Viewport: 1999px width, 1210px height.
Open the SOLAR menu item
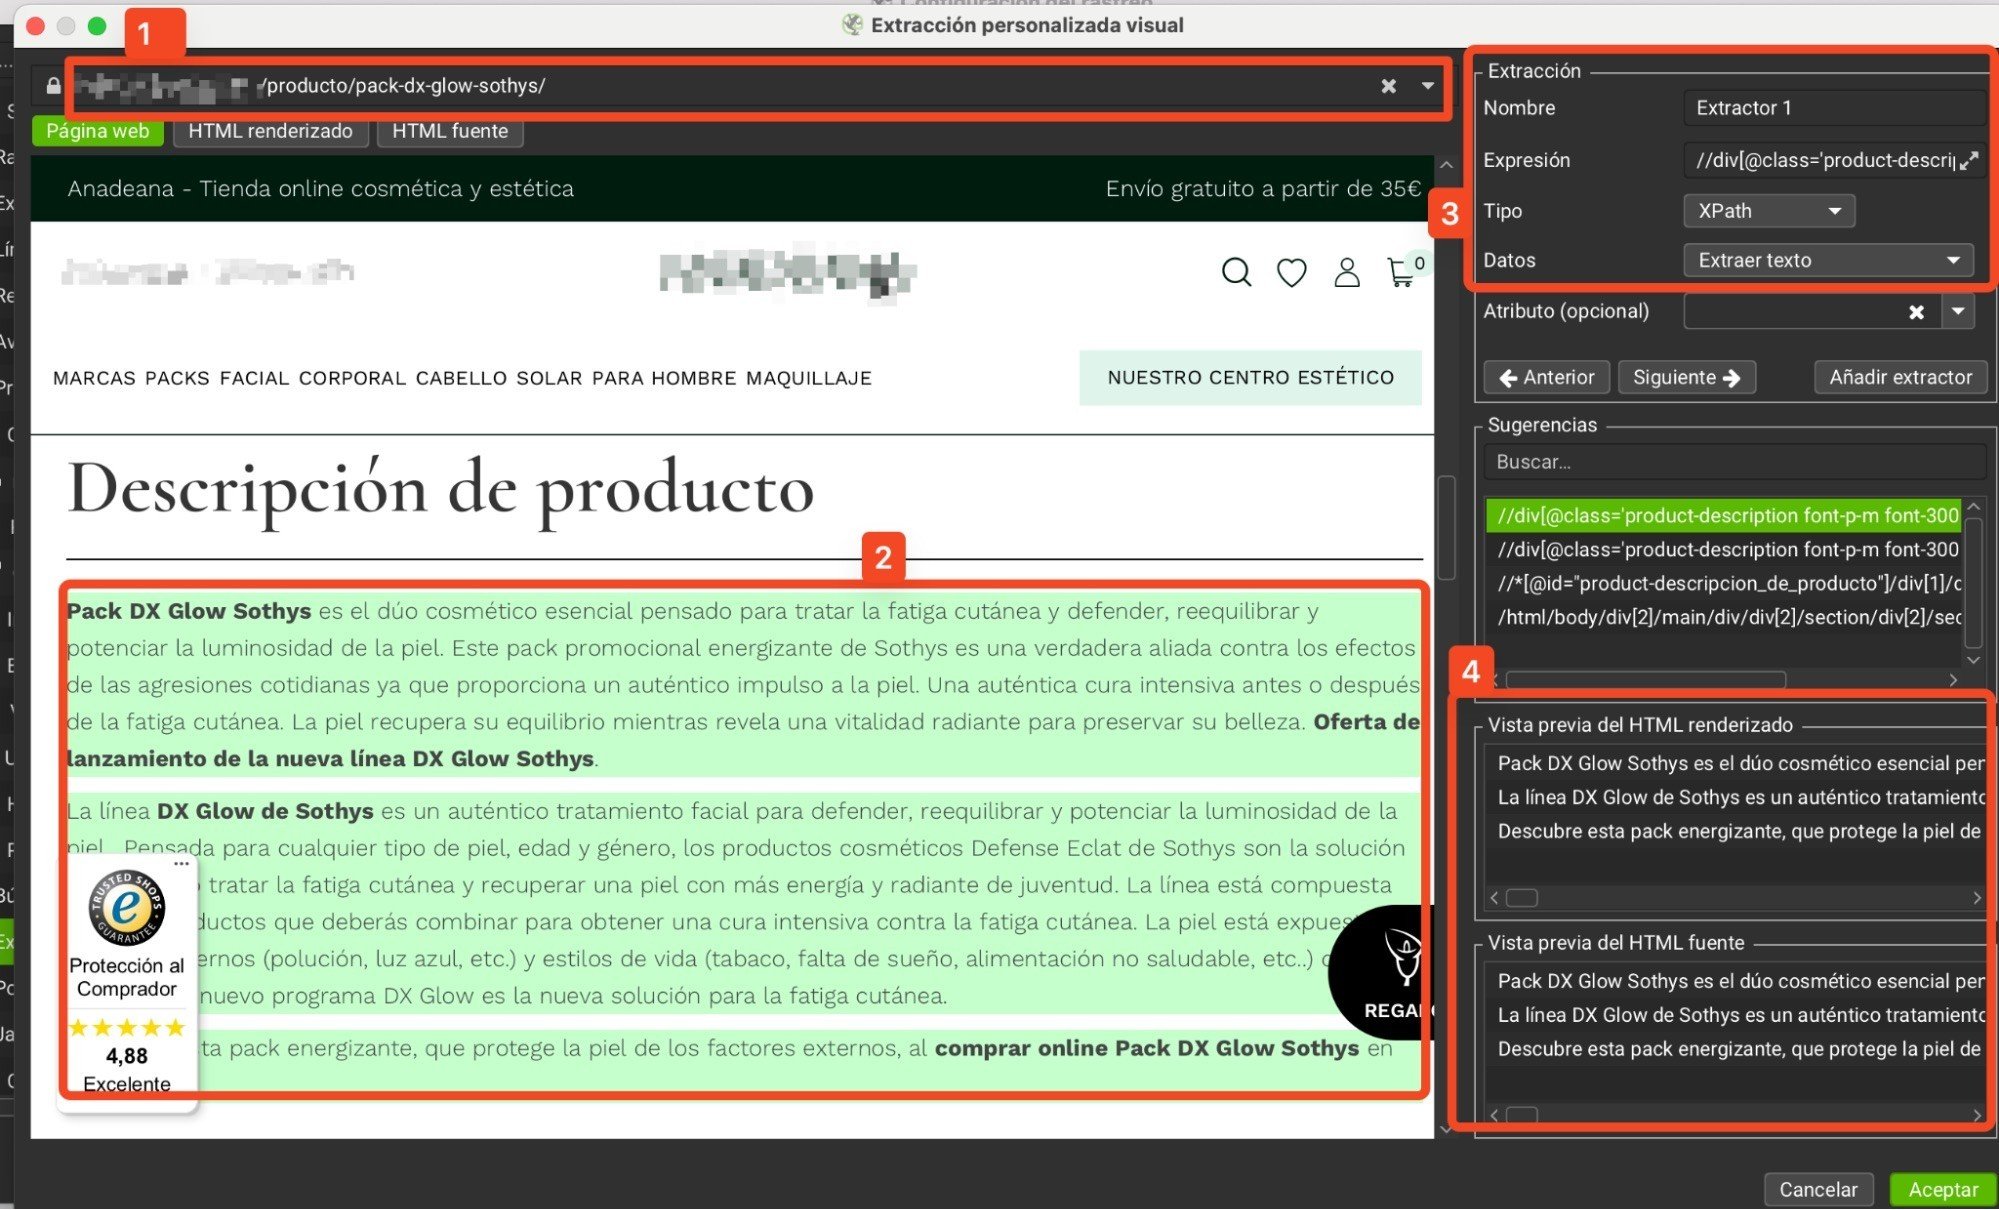pyautogui.click(x=549, y=378)
